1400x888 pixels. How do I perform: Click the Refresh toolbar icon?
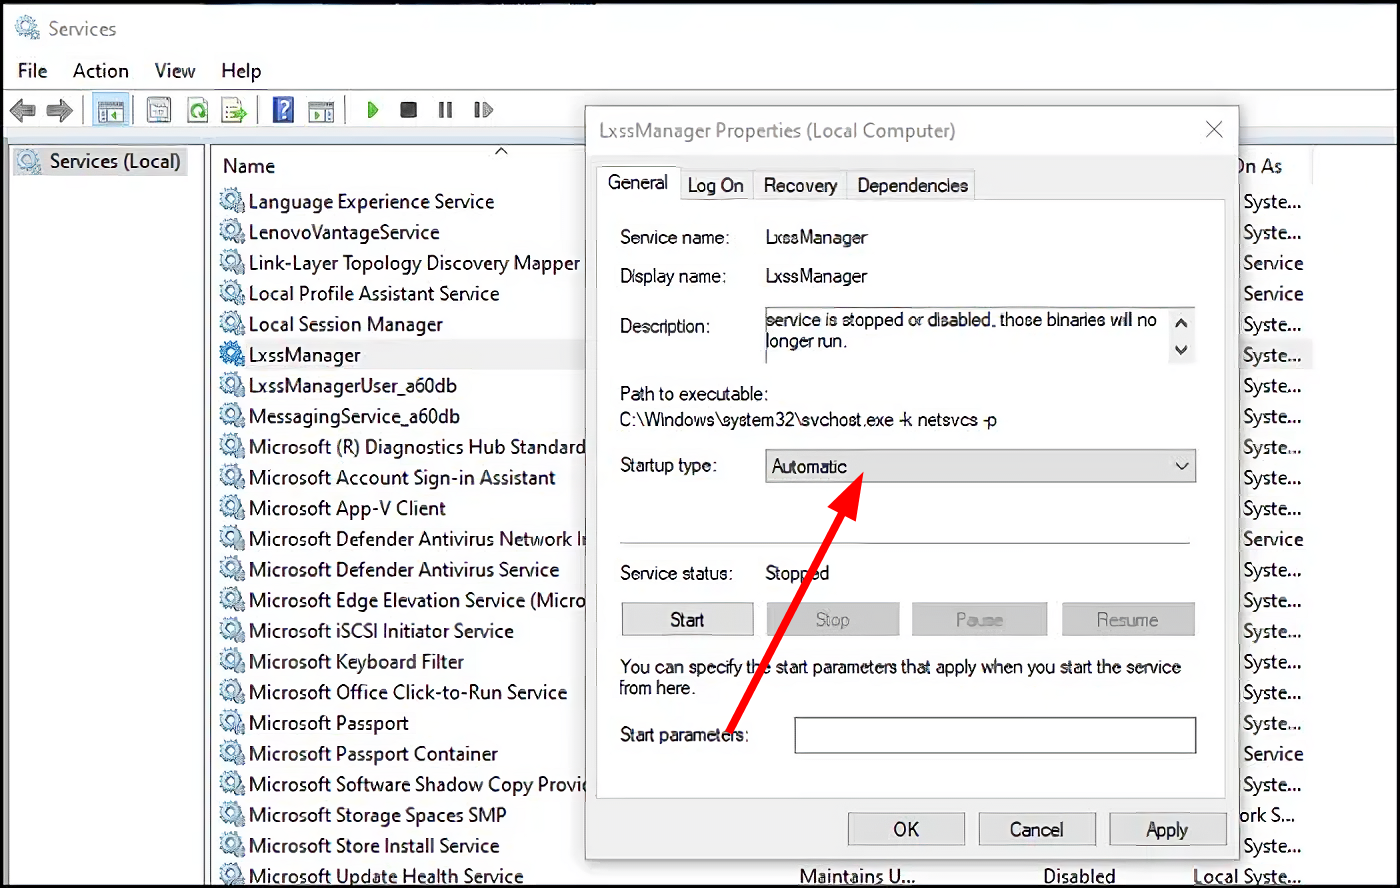click(197, 110)
